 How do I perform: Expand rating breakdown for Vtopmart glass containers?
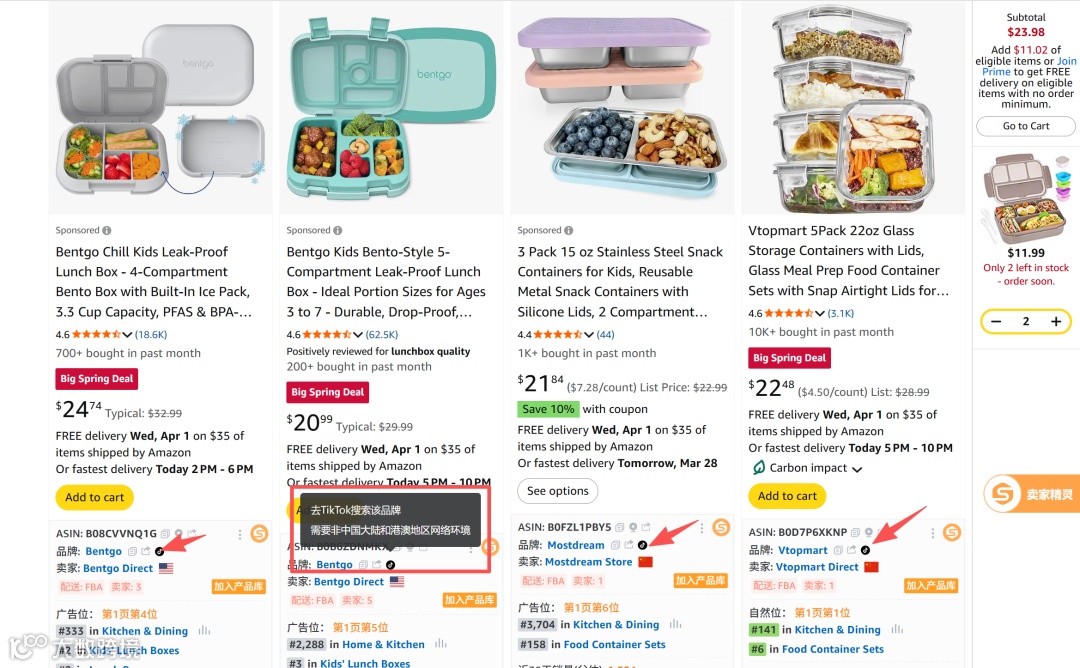coord(821,313)
